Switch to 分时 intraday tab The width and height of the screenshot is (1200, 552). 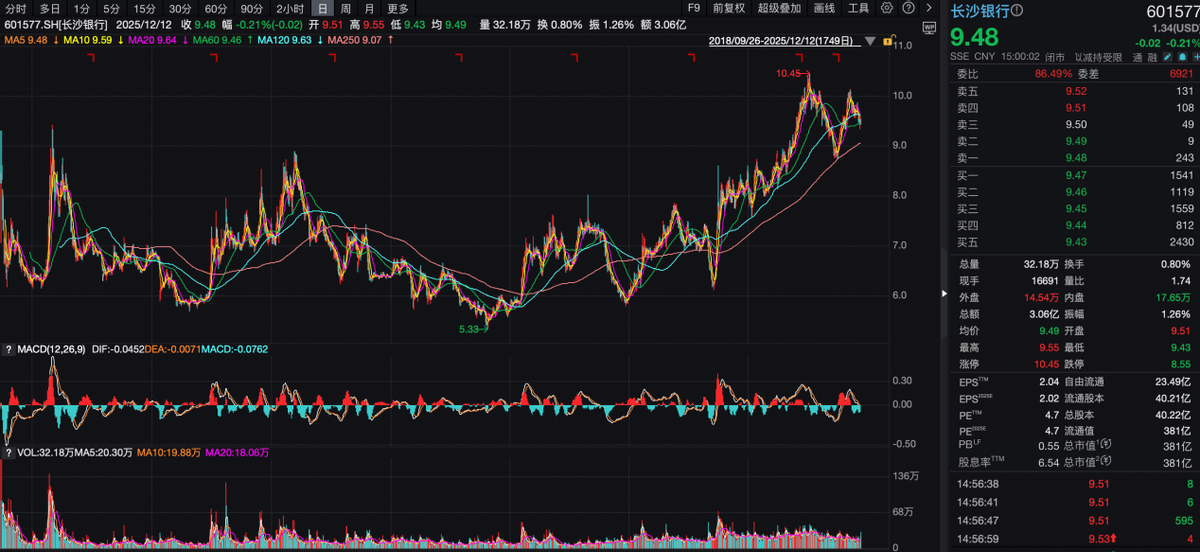click(x=15, y=8)
